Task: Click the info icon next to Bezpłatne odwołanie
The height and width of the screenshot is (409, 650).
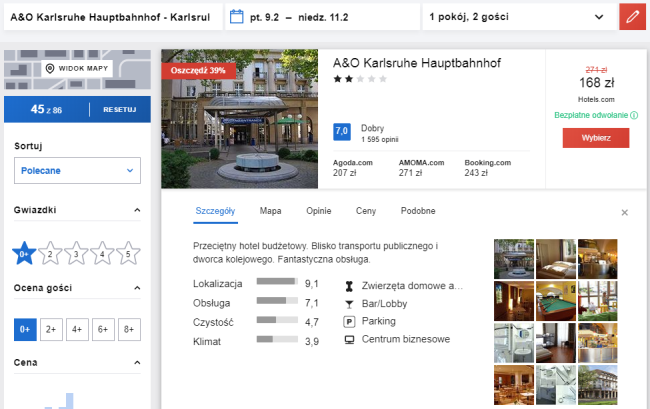Action: 634,115
